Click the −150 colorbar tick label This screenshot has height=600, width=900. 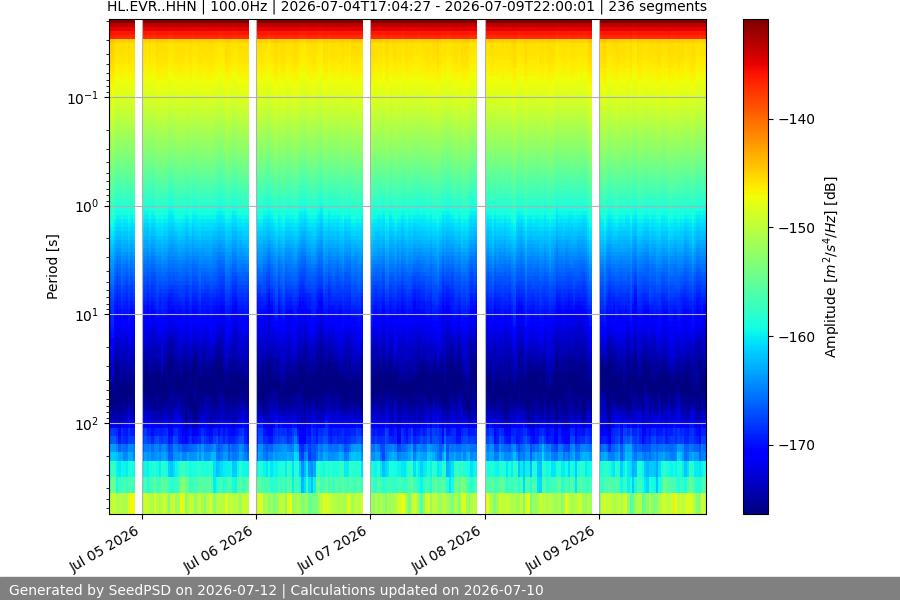pos(797,228)
